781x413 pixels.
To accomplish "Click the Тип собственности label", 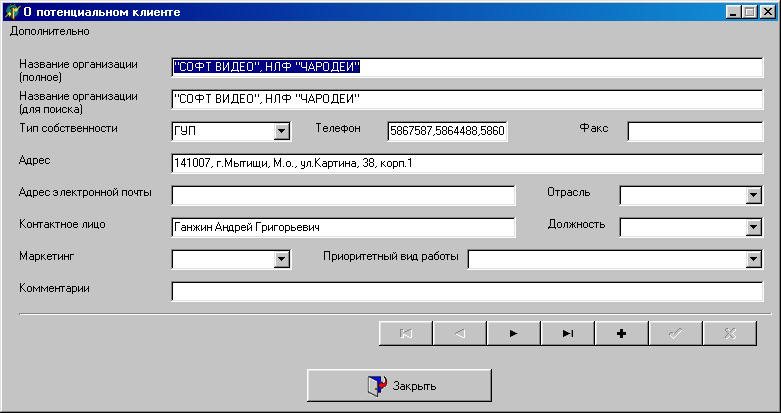I will 68,129.
